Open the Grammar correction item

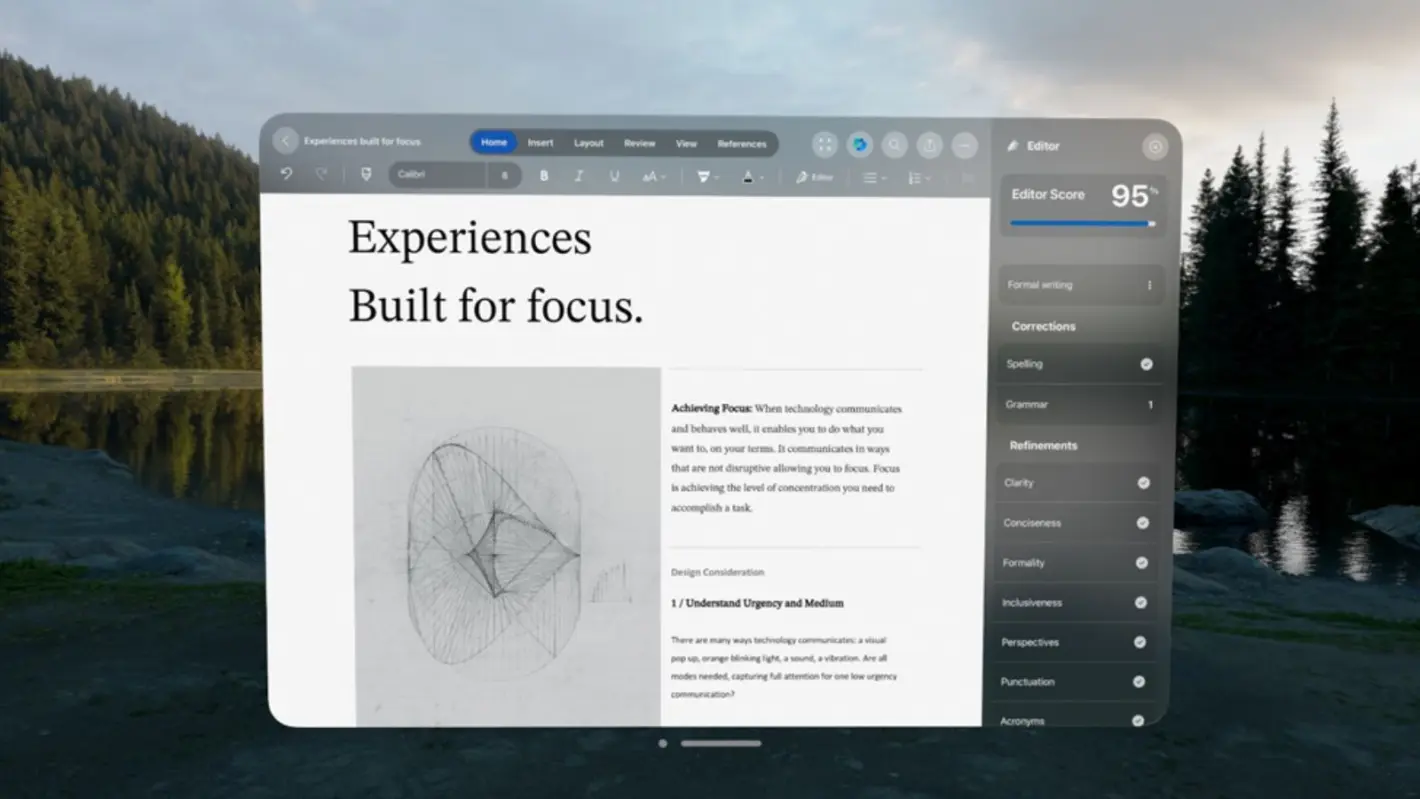click(x=1078, y=404)
